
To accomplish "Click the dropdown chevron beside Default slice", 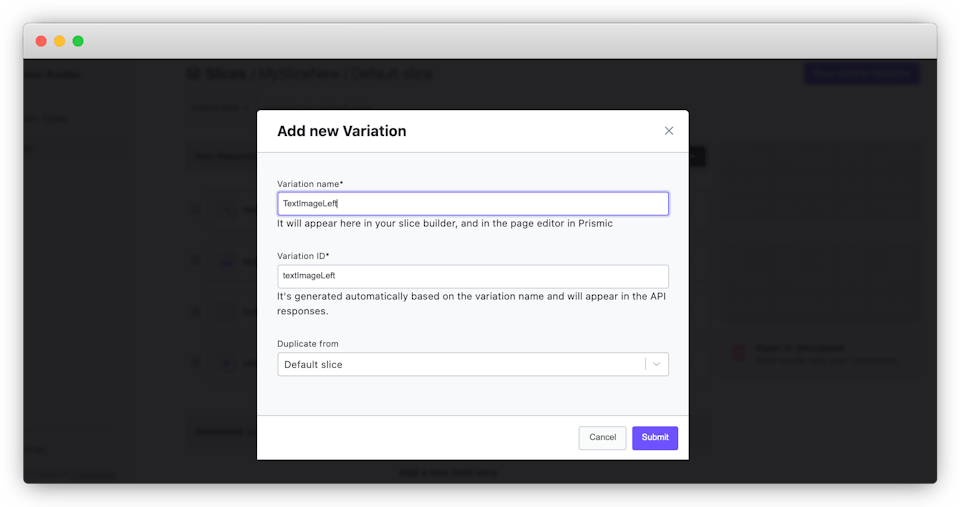I will click(656, 364).
